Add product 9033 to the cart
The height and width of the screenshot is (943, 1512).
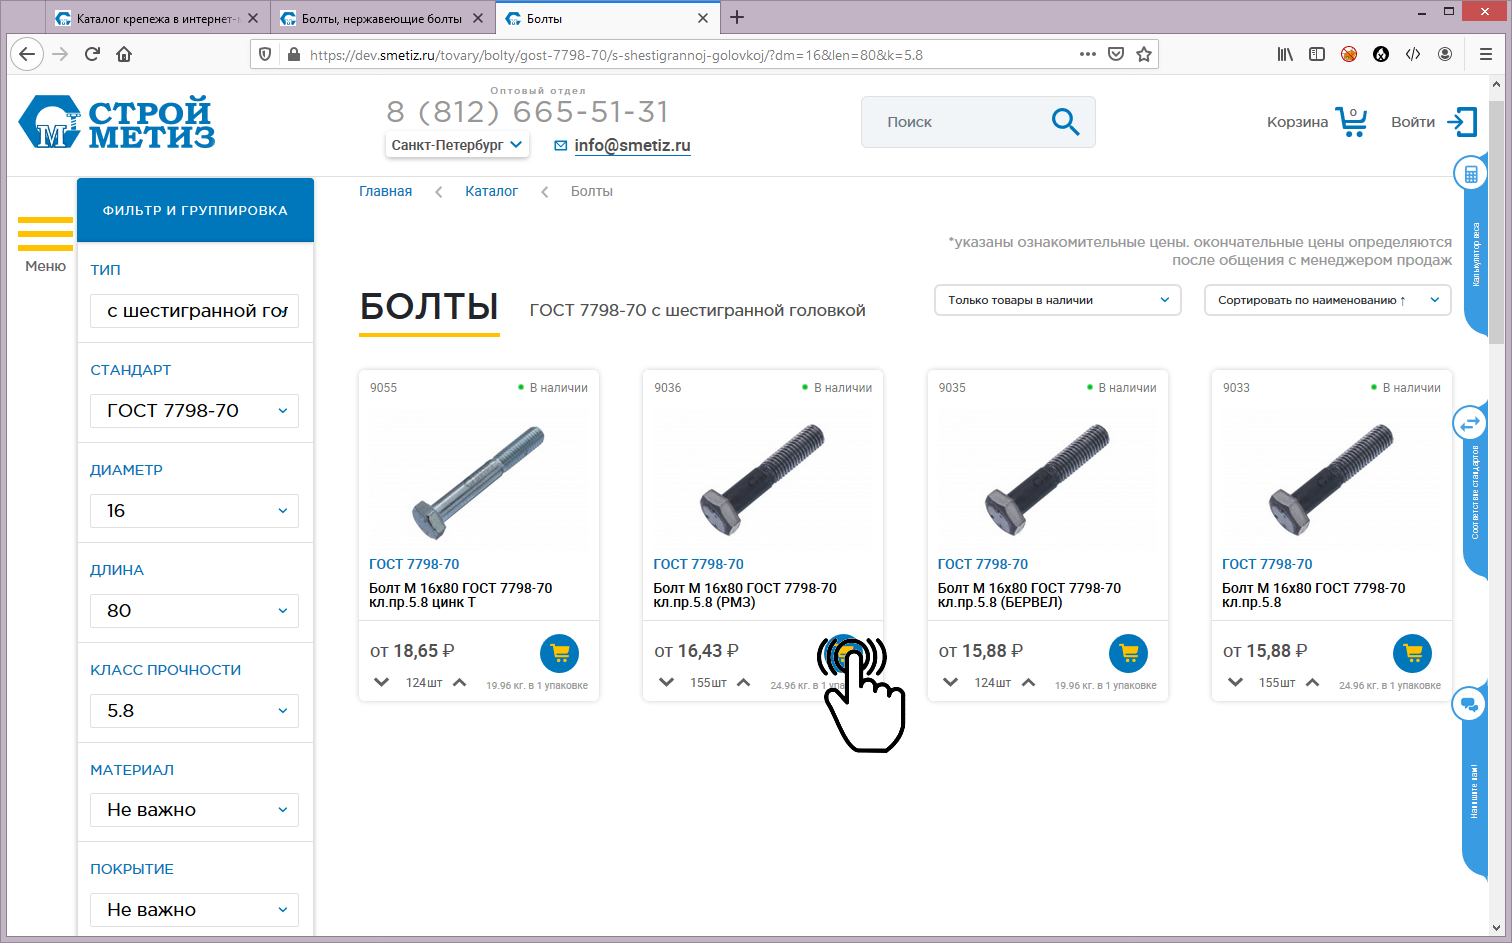coord(1412,653)
